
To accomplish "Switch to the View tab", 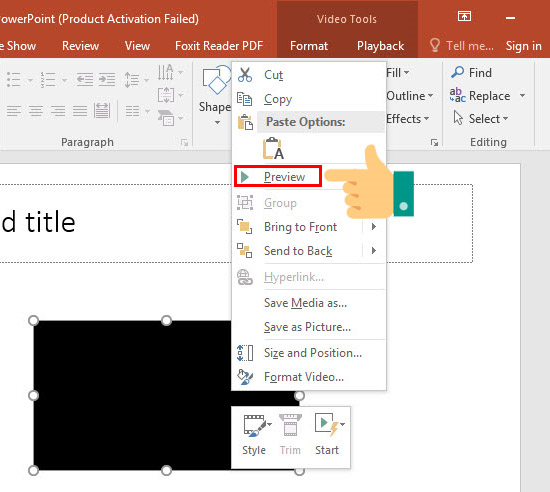I will click(x=137, y=46).
